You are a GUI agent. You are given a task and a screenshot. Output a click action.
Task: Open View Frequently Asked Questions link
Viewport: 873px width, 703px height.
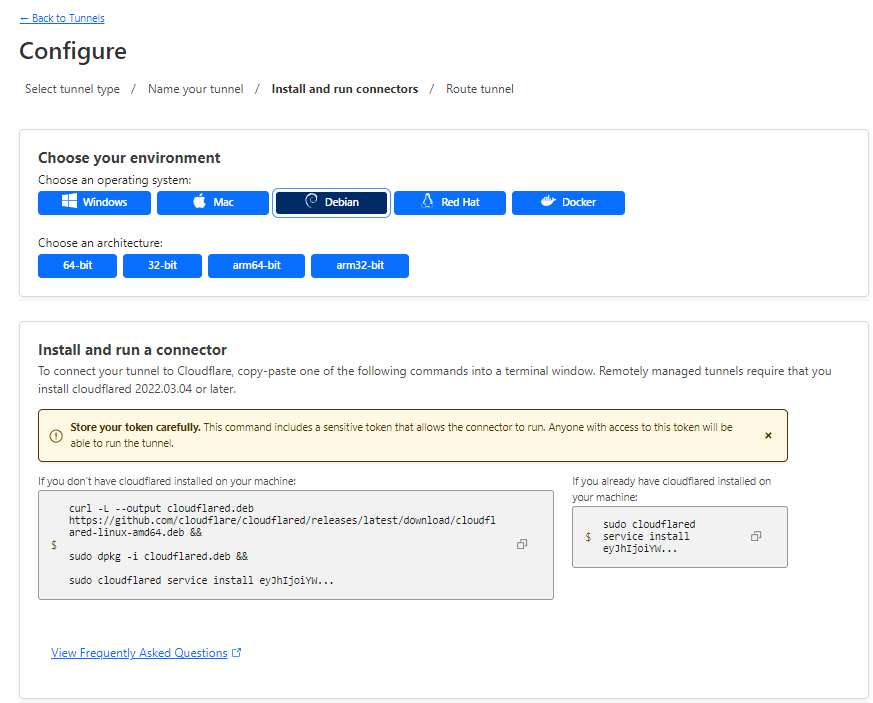point(139,653)
